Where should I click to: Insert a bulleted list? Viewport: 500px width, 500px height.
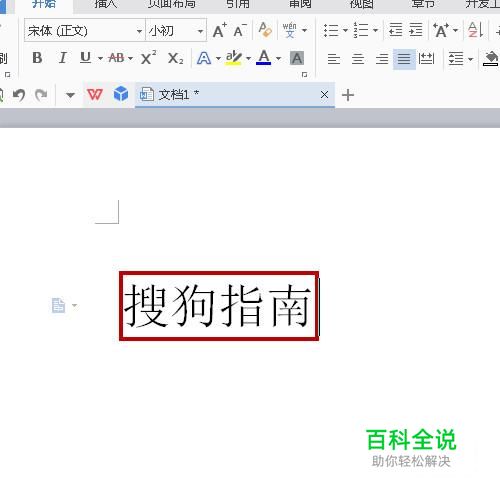331,30
